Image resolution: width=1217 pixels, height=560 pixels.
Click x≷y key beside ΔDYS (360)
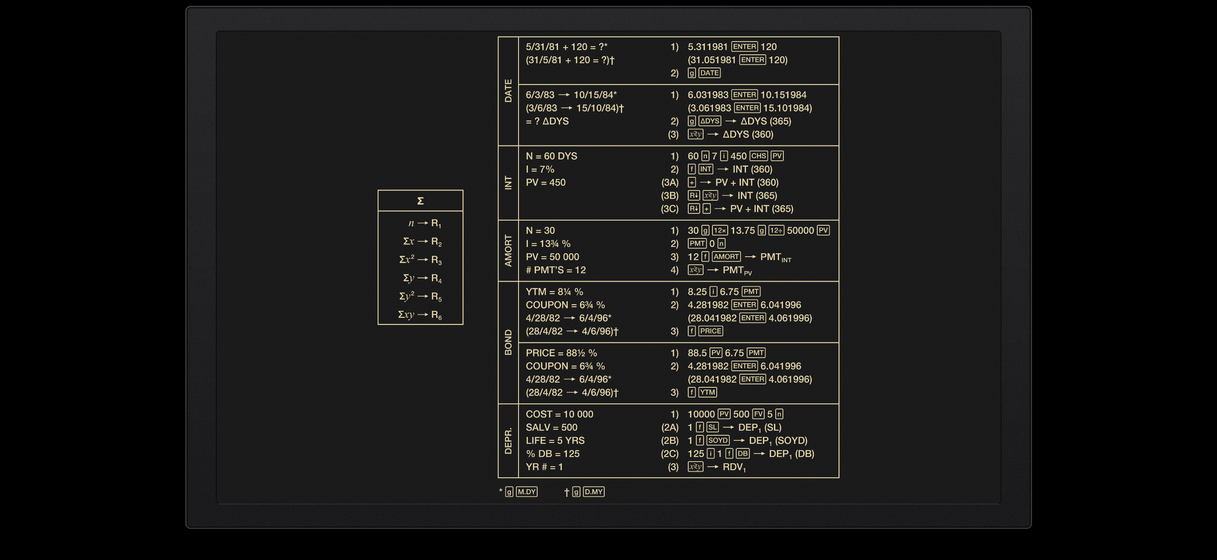click(696, 134)
